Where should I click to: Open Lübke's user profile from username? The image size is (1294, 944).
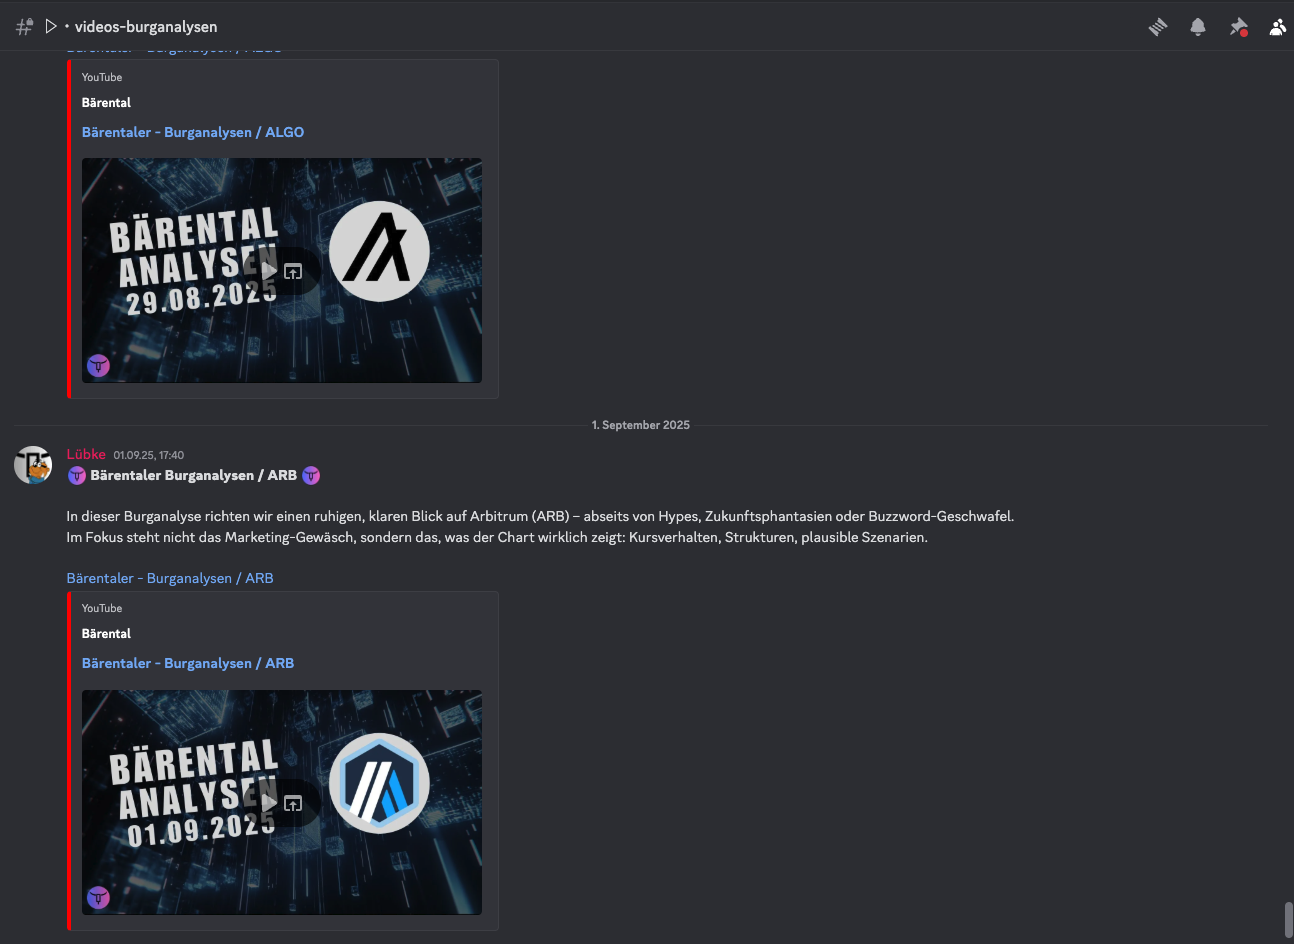pos(86,454)
